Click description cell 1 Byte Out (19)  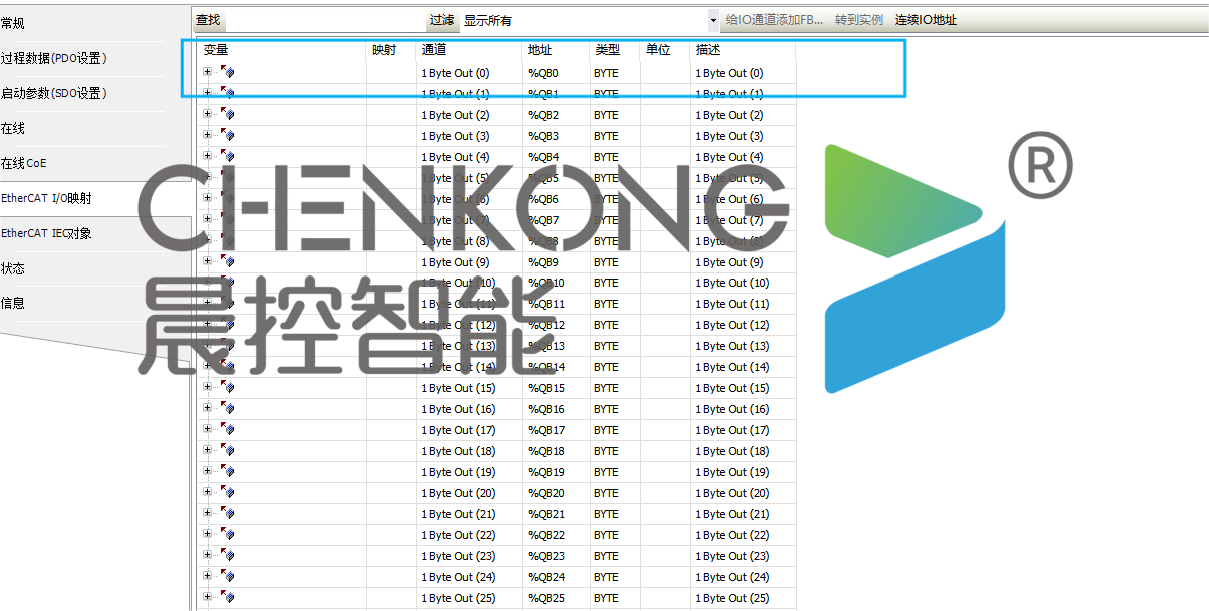743,472
